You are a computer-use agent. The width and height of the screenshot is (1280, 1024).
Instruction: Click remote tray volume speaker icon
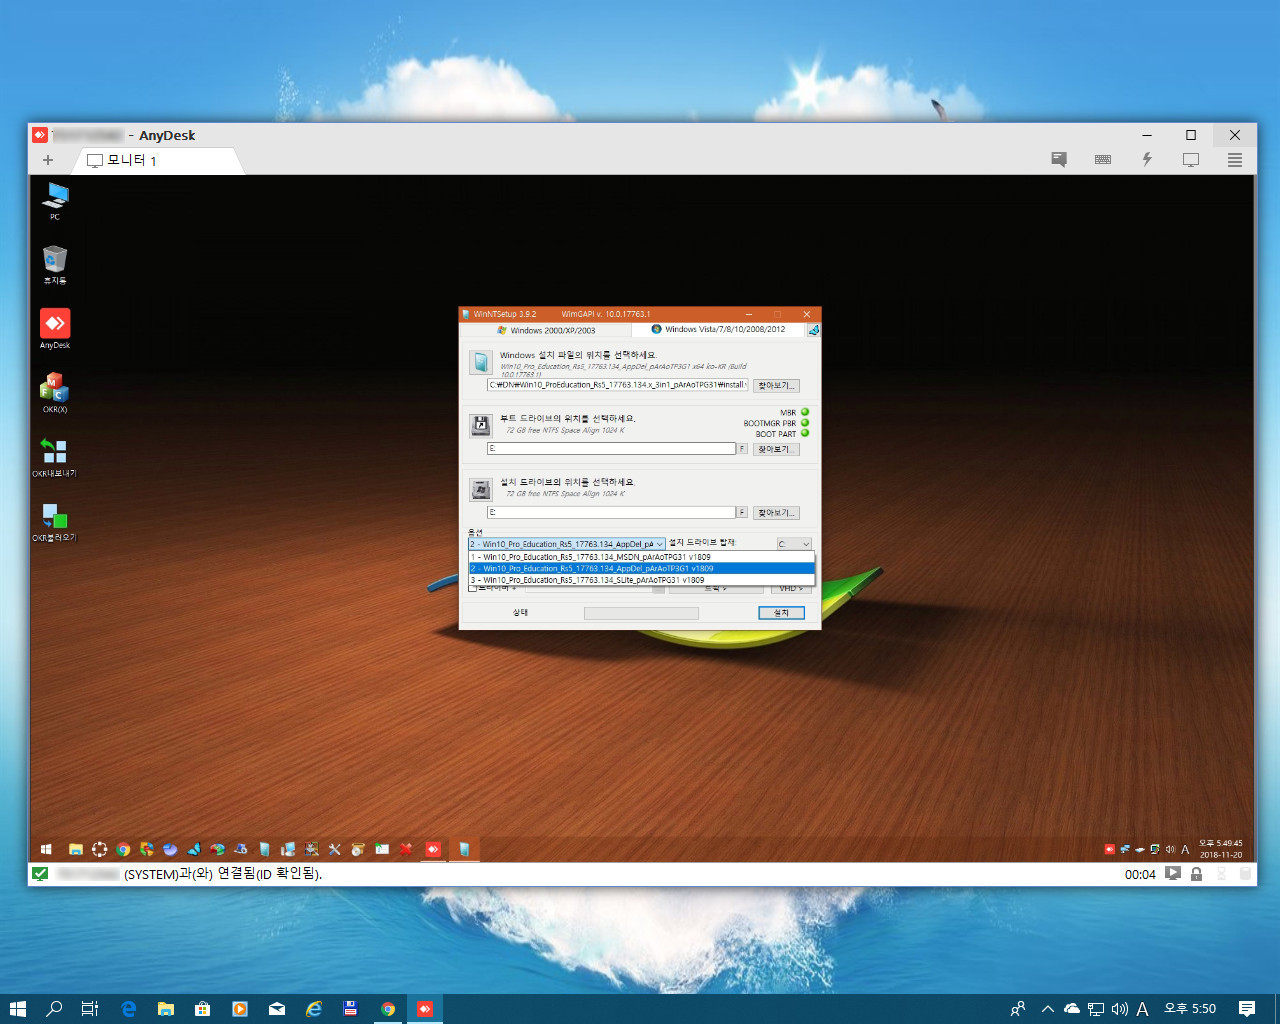coord(1170,849)
